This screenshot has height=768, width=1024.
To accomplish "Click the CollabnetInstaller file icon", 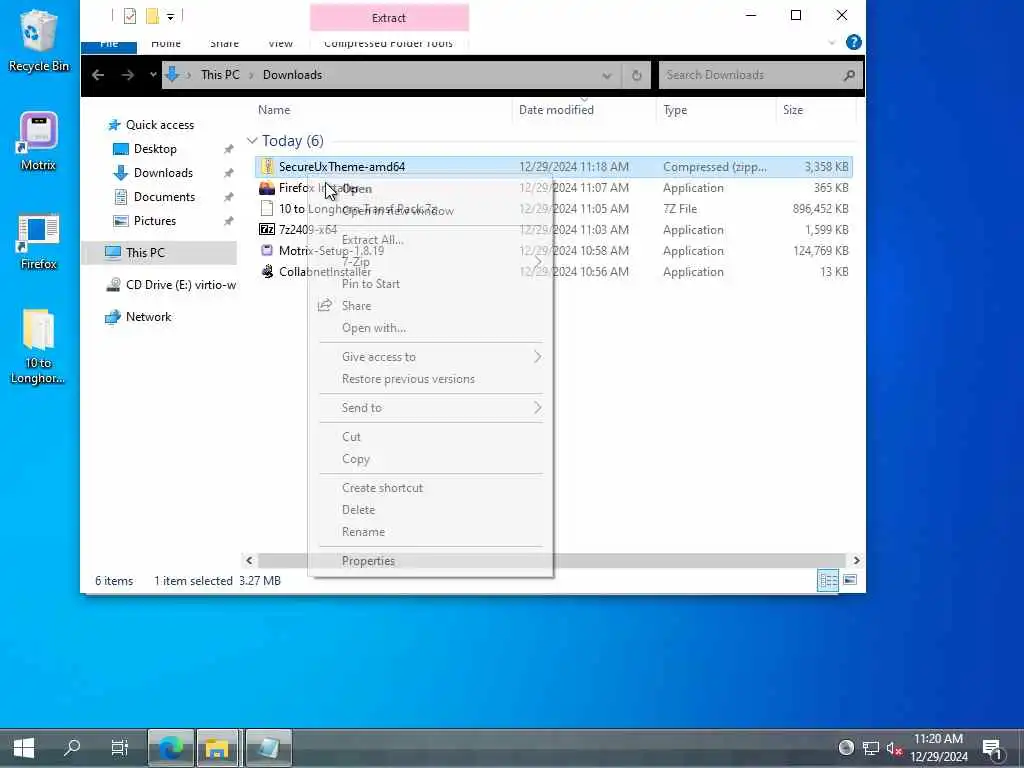I will pyautogui.click(x=267, y=272).
